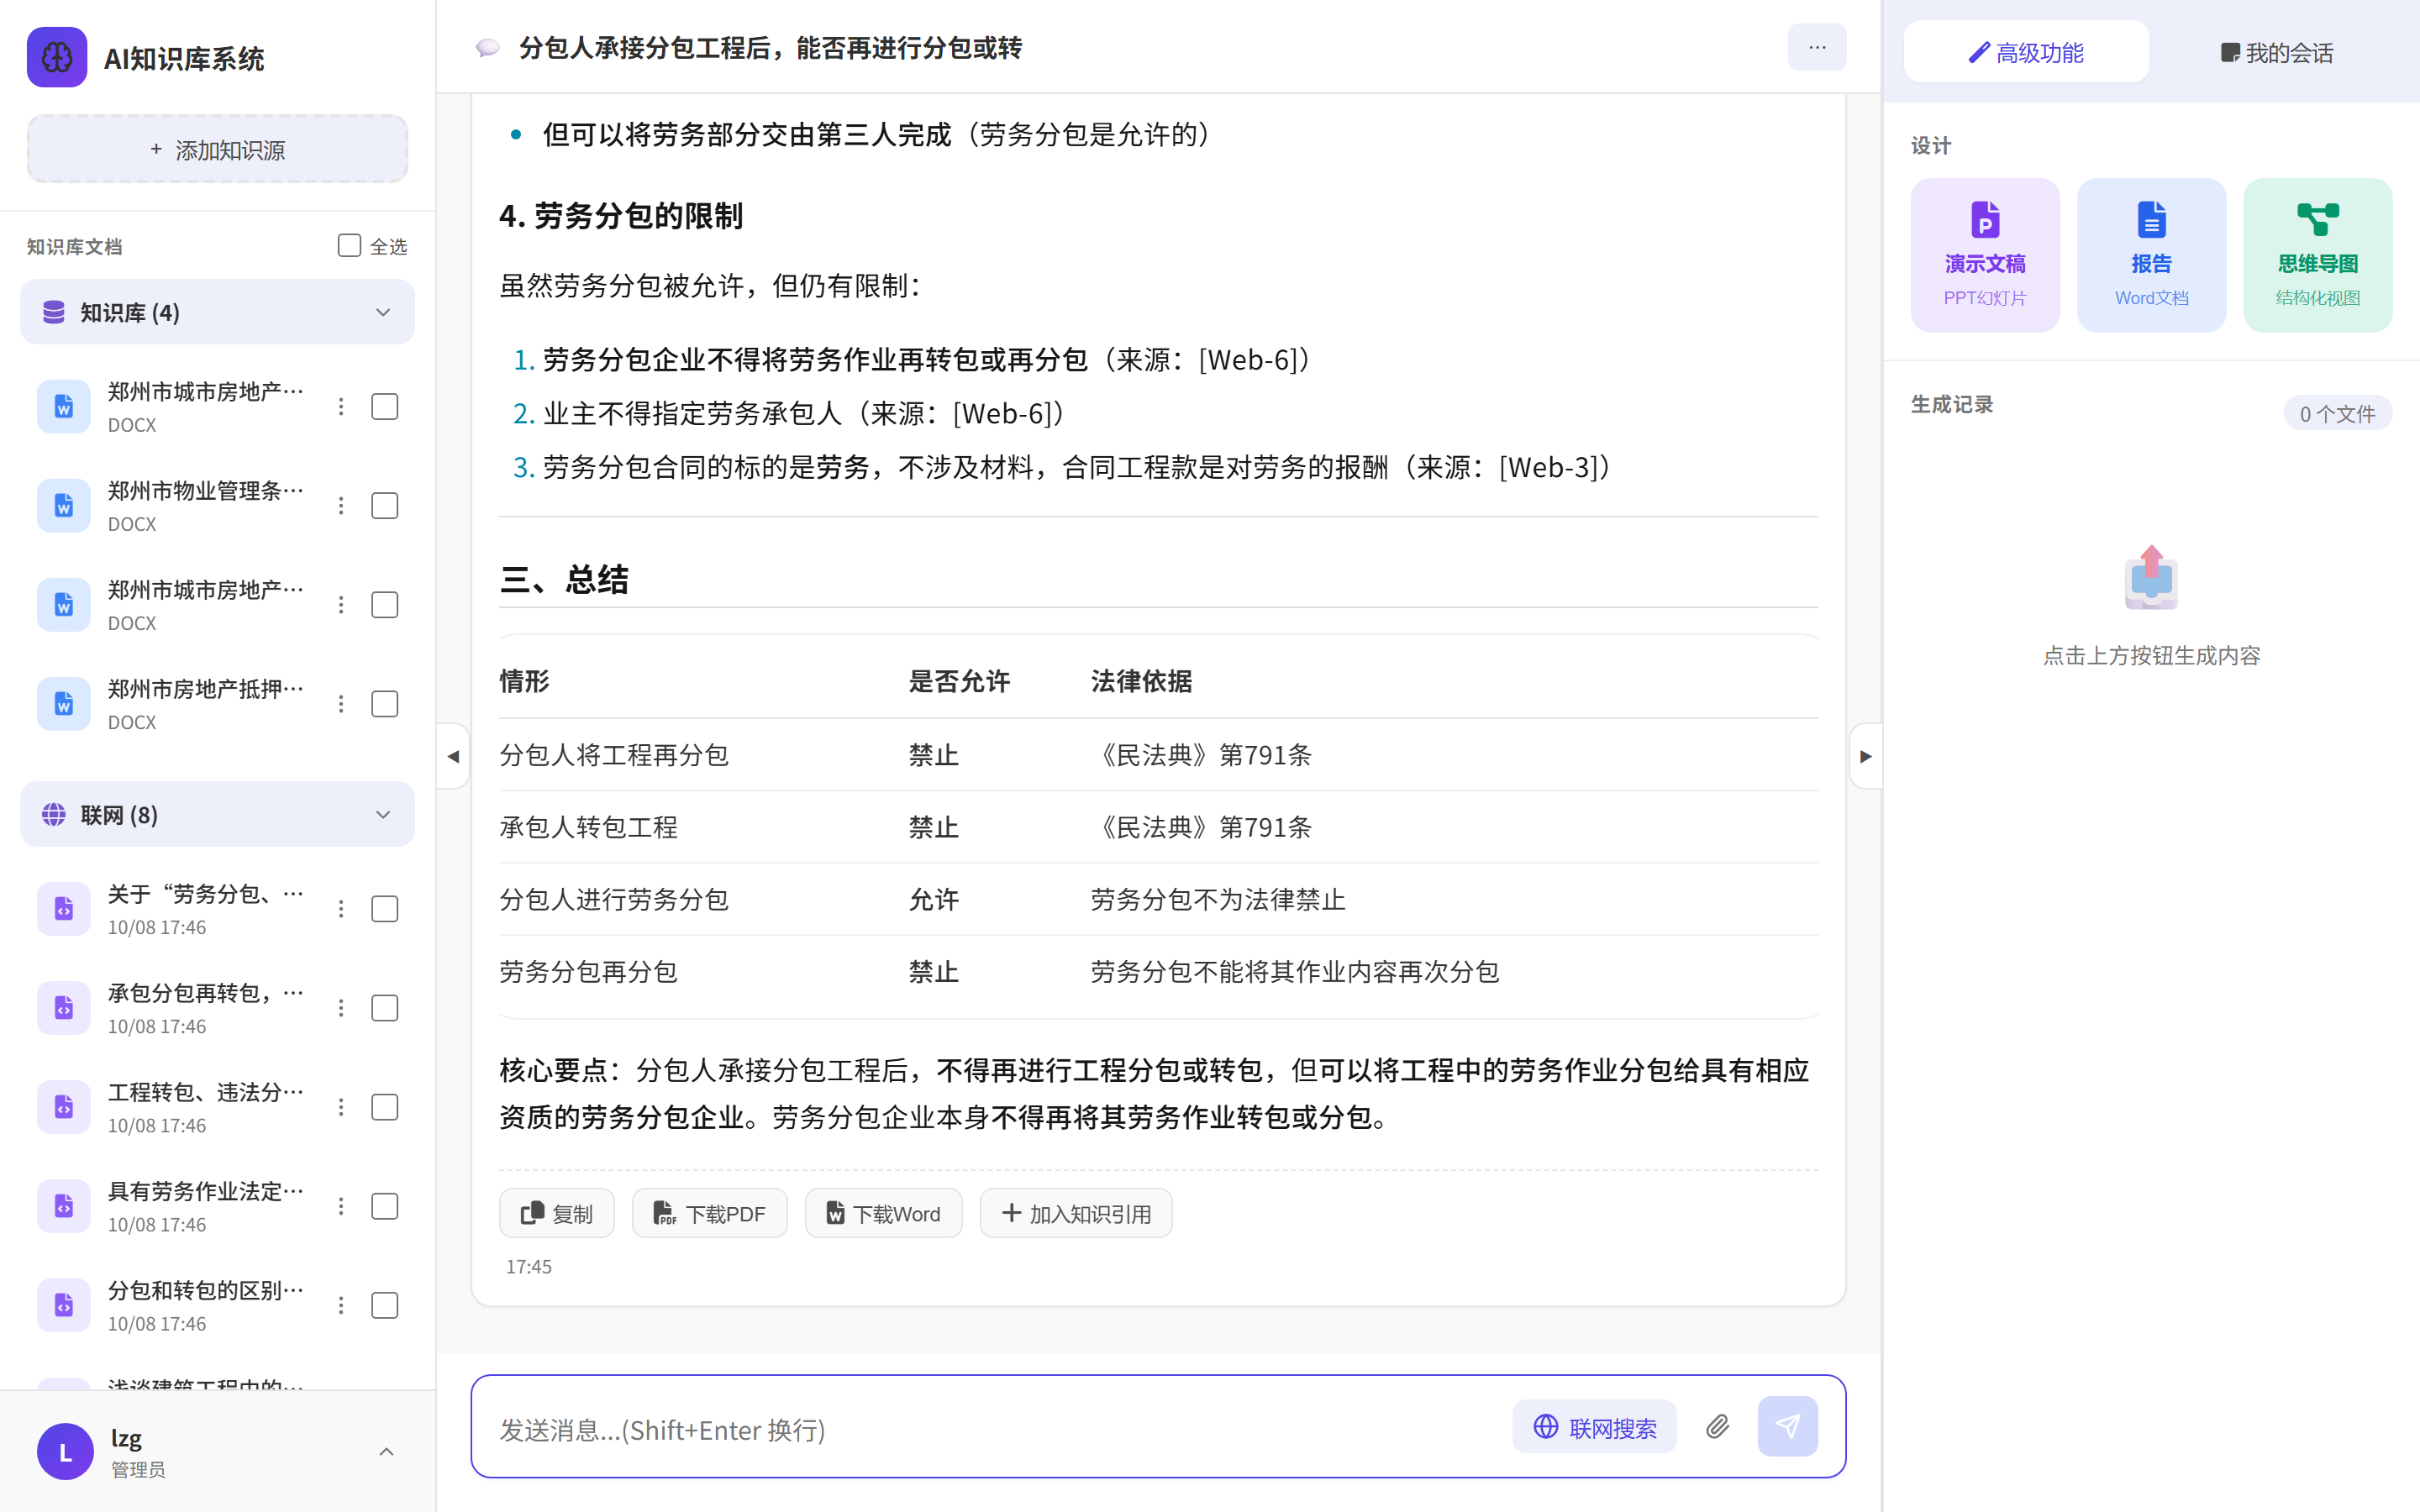Click the upload illustration in 生成记录
Image resolution: width=2420 pixels, height=1512 pixels.
tap(2151, 578)
